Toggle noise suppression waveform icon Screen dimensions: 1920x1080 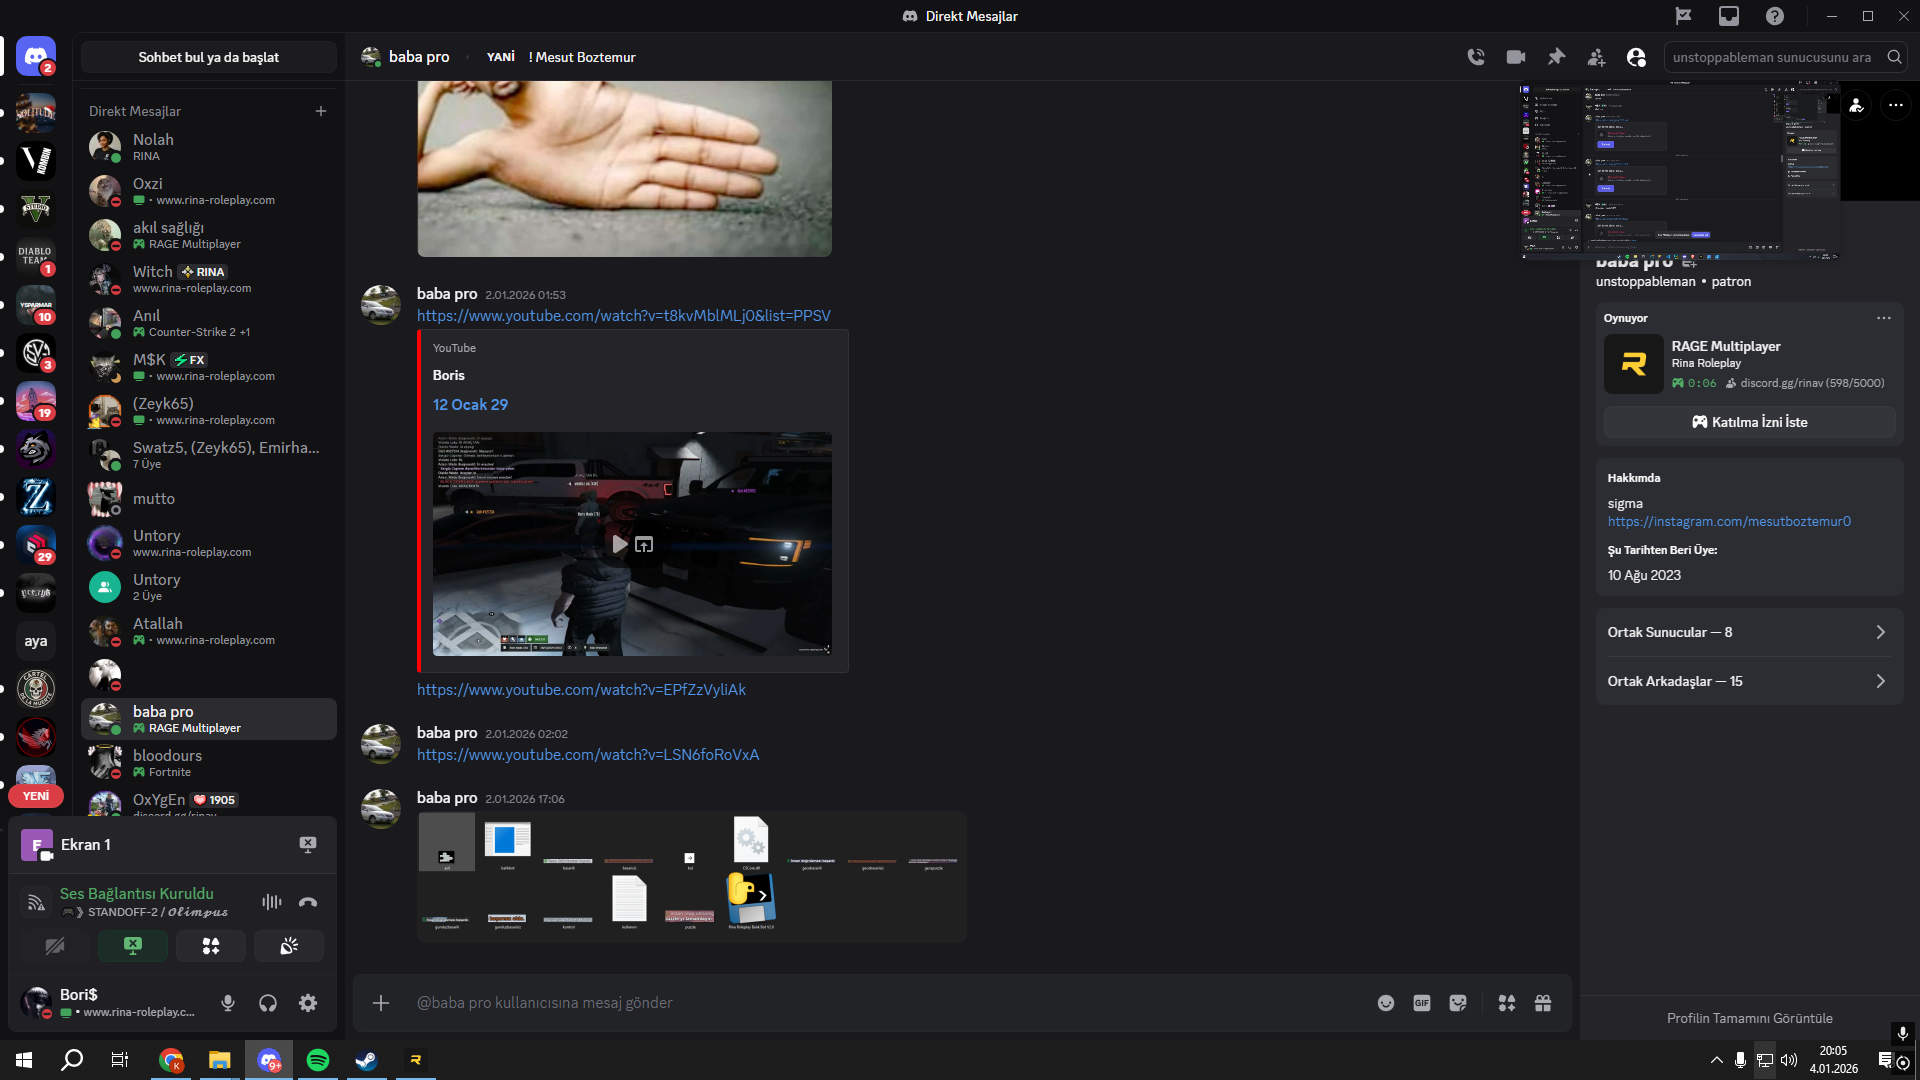click(272, 902)
